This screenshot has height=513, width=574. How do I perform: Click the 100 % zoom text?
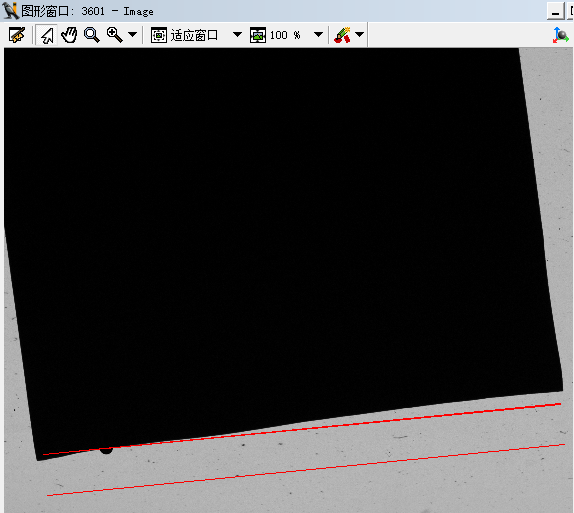click(x=285, y=36)
